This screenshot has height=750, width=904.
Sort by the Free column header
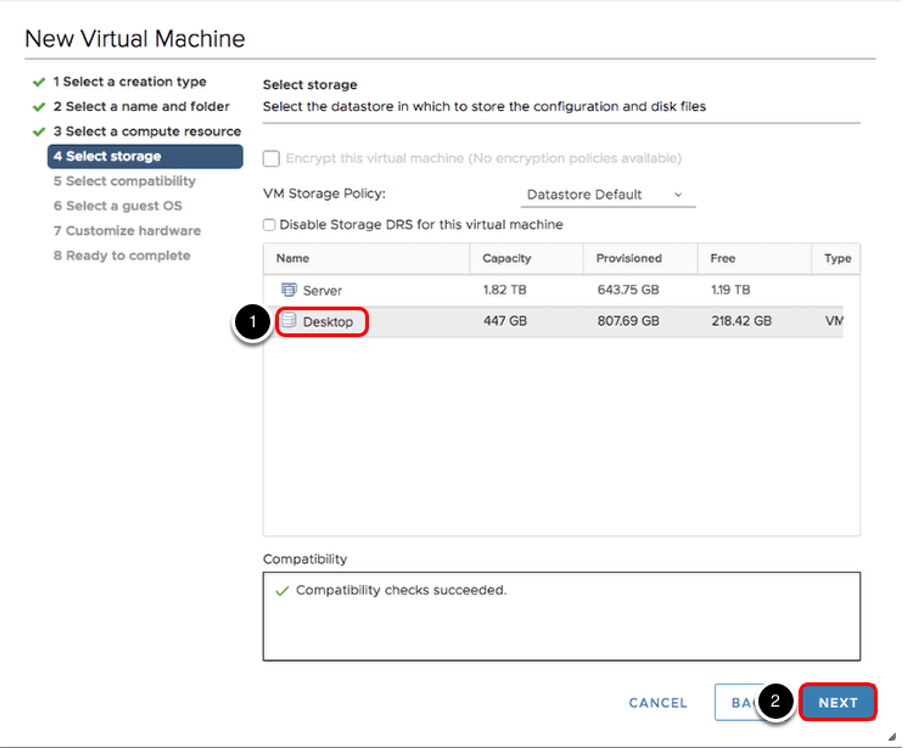pyautogui.click(x=723, y=258)
